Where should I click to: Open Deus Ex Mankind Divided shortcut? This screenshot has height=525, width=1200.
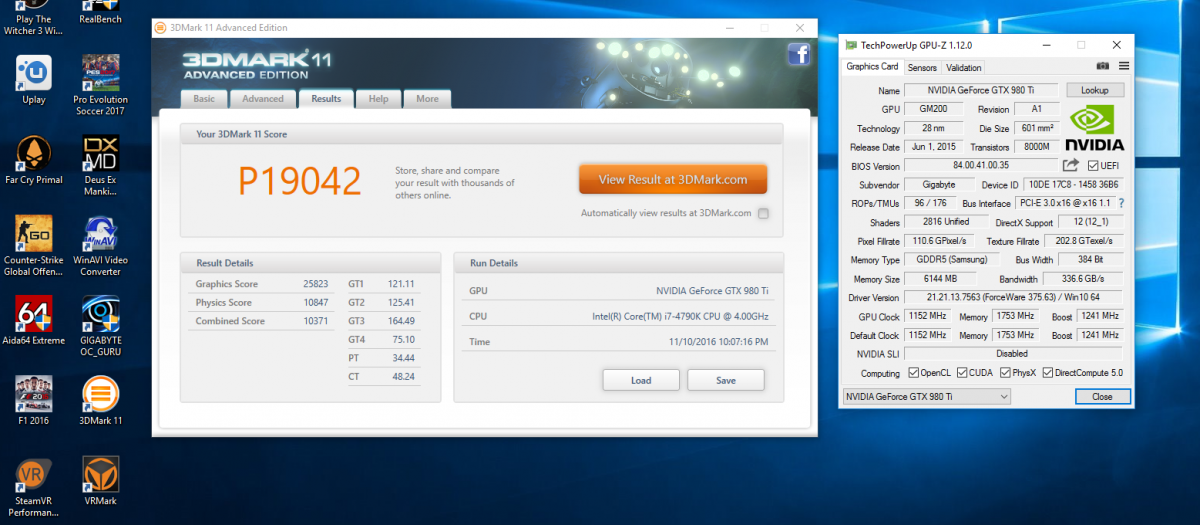100,167
